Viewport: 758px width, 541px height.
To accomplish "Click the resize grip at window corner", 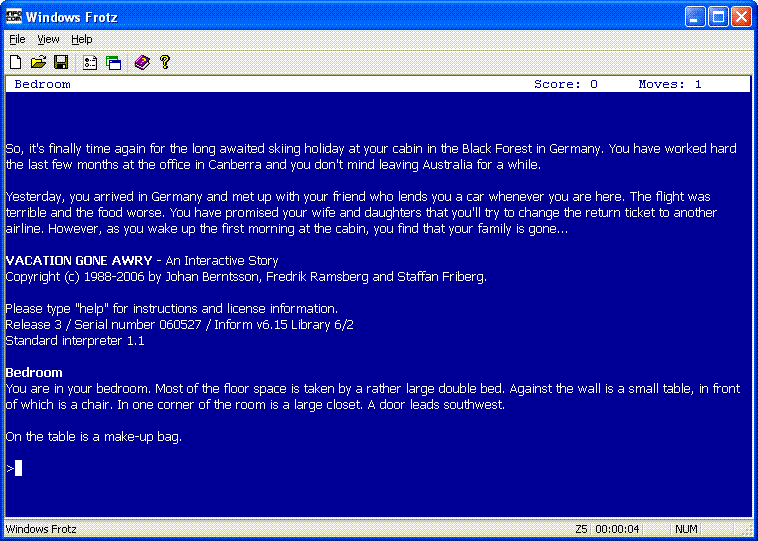I will coord(746,530).
